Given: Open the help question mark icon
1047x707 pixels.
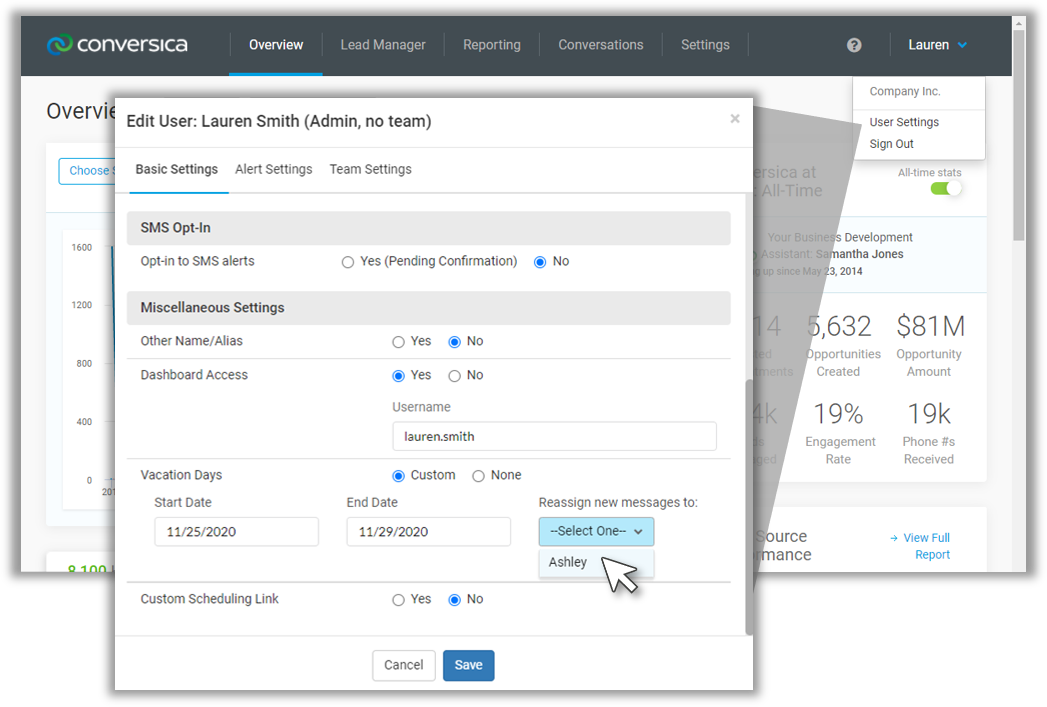Looking at the screenshot, I should (x=853, y=45).
